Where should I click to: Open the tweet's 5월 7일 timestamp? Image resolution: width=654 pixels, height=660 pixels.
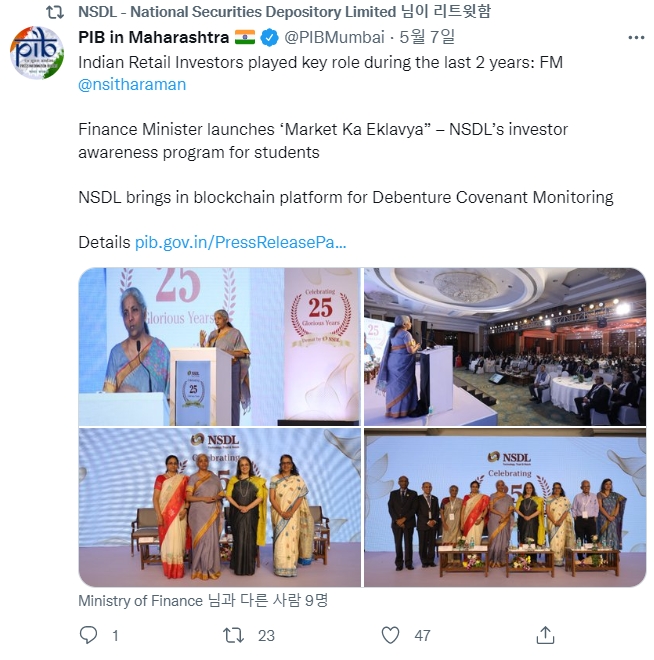pos(427,38)
